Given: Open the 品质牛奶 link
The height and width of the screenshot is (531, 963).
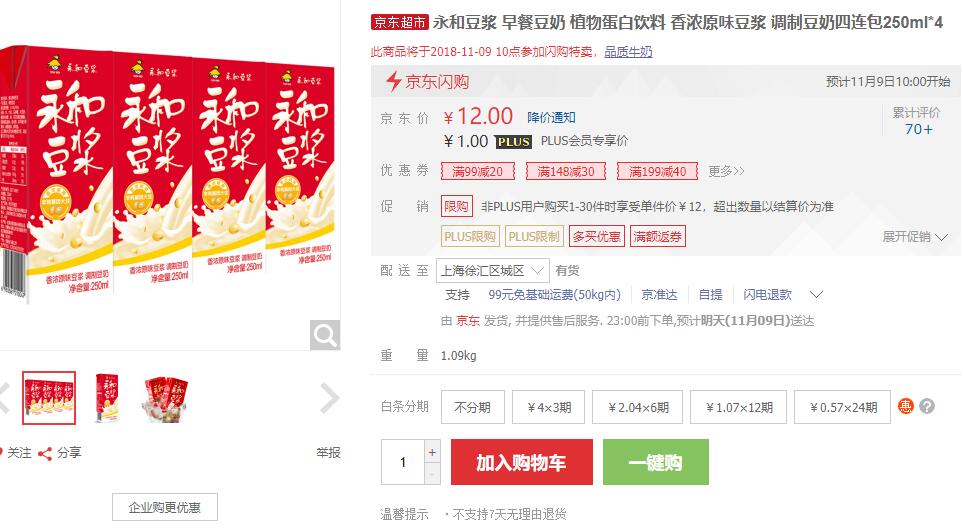Looking at the screenshot, I should 628,52.
